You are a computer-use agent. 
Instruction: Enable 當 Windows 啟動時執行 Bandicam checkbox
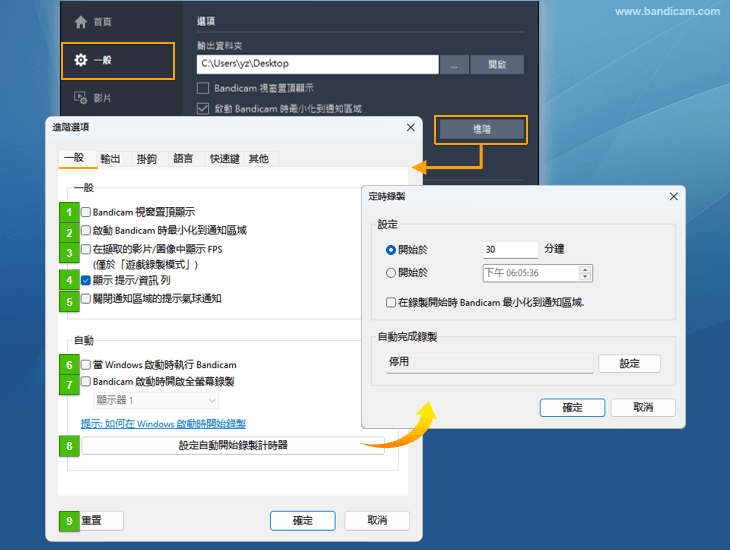[86, 365]
